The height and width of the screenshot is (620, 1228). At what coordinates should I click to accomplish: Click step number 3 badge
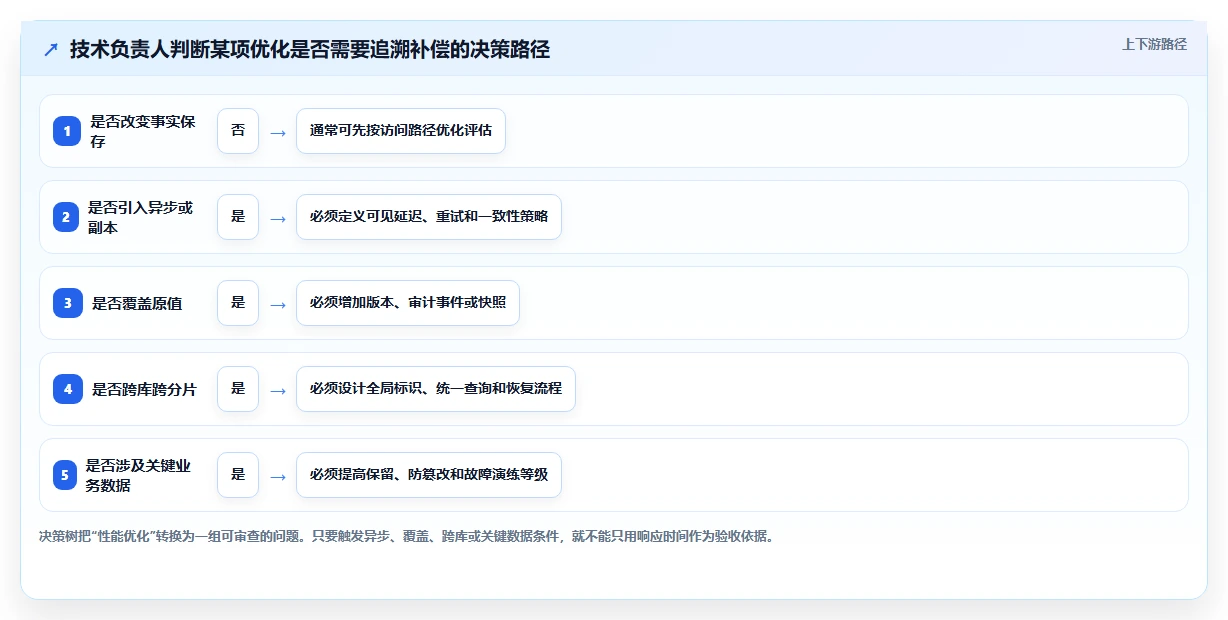pos(67,303)
